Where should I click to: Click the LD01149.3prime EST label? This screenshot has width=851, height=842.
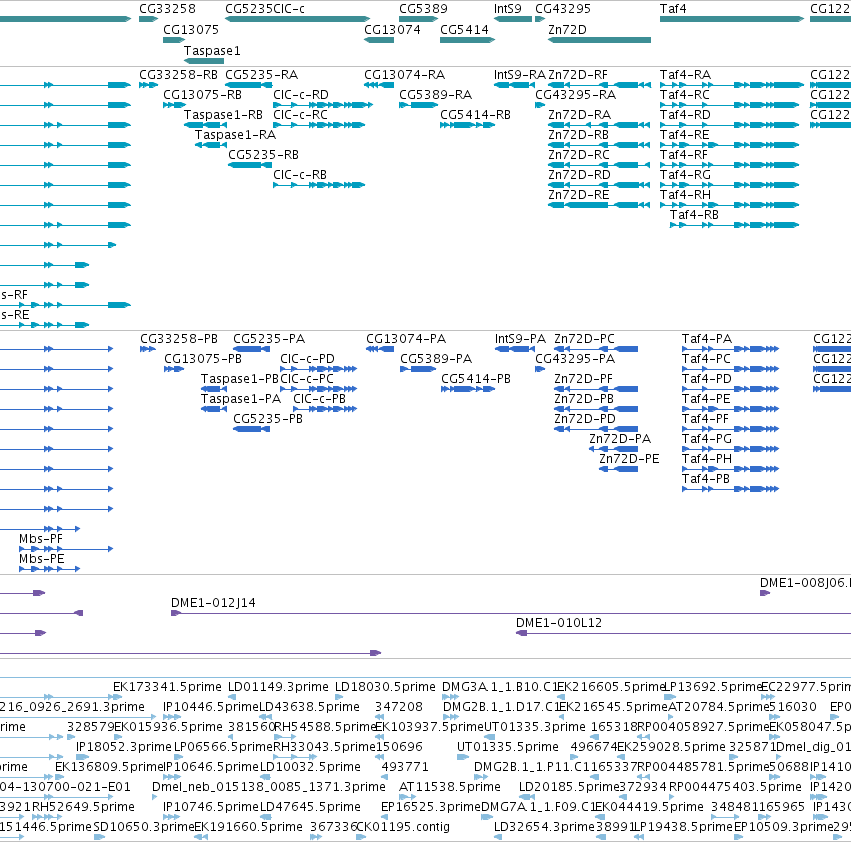coord(278,687)
